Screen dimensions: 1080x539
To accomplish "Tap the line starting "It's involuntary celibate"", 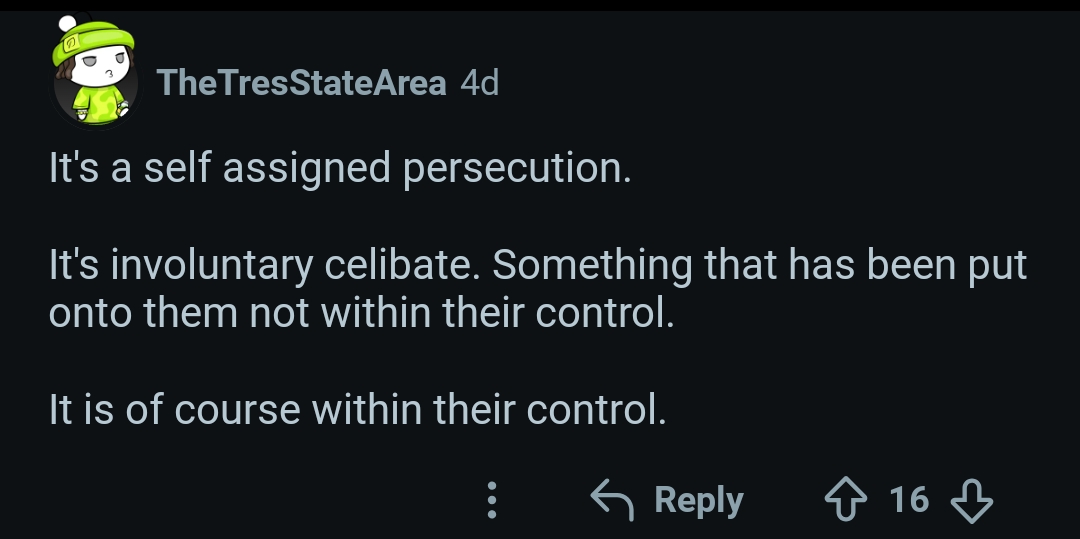I will 538,265.
